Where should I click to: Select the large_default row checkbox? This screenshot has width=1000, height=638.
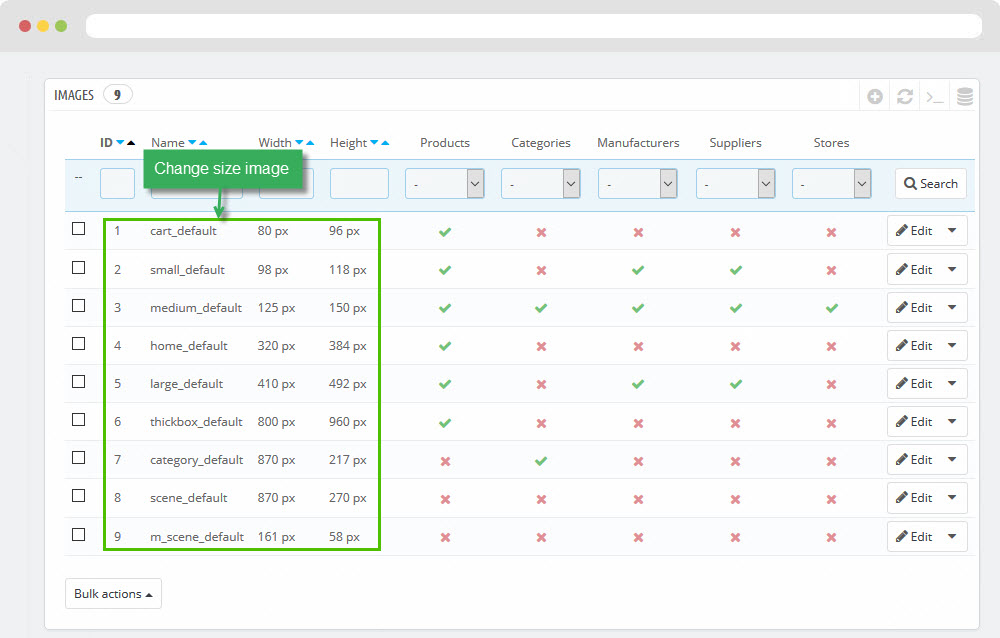78,382
